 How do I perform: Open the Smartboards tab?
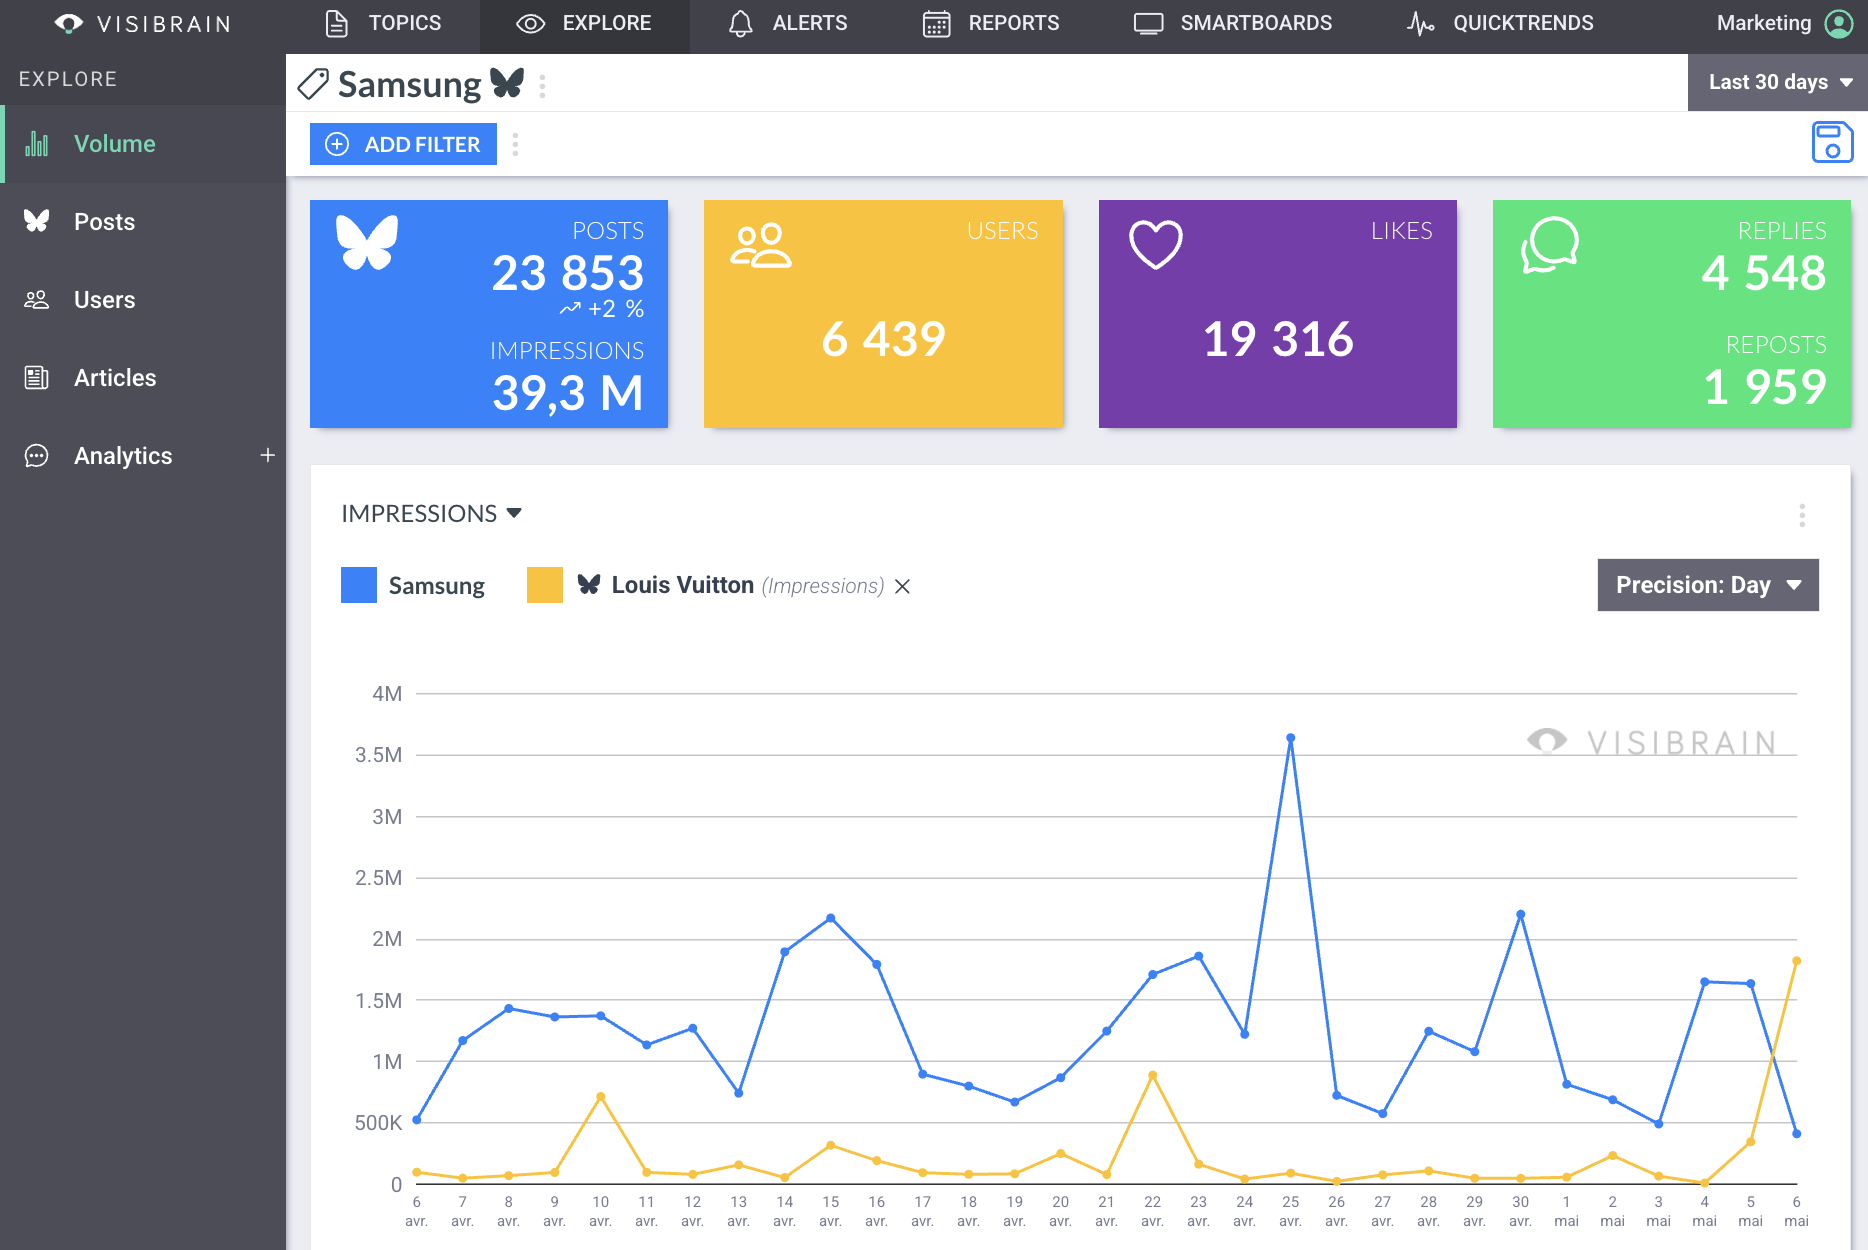(x=1232, y=23)
